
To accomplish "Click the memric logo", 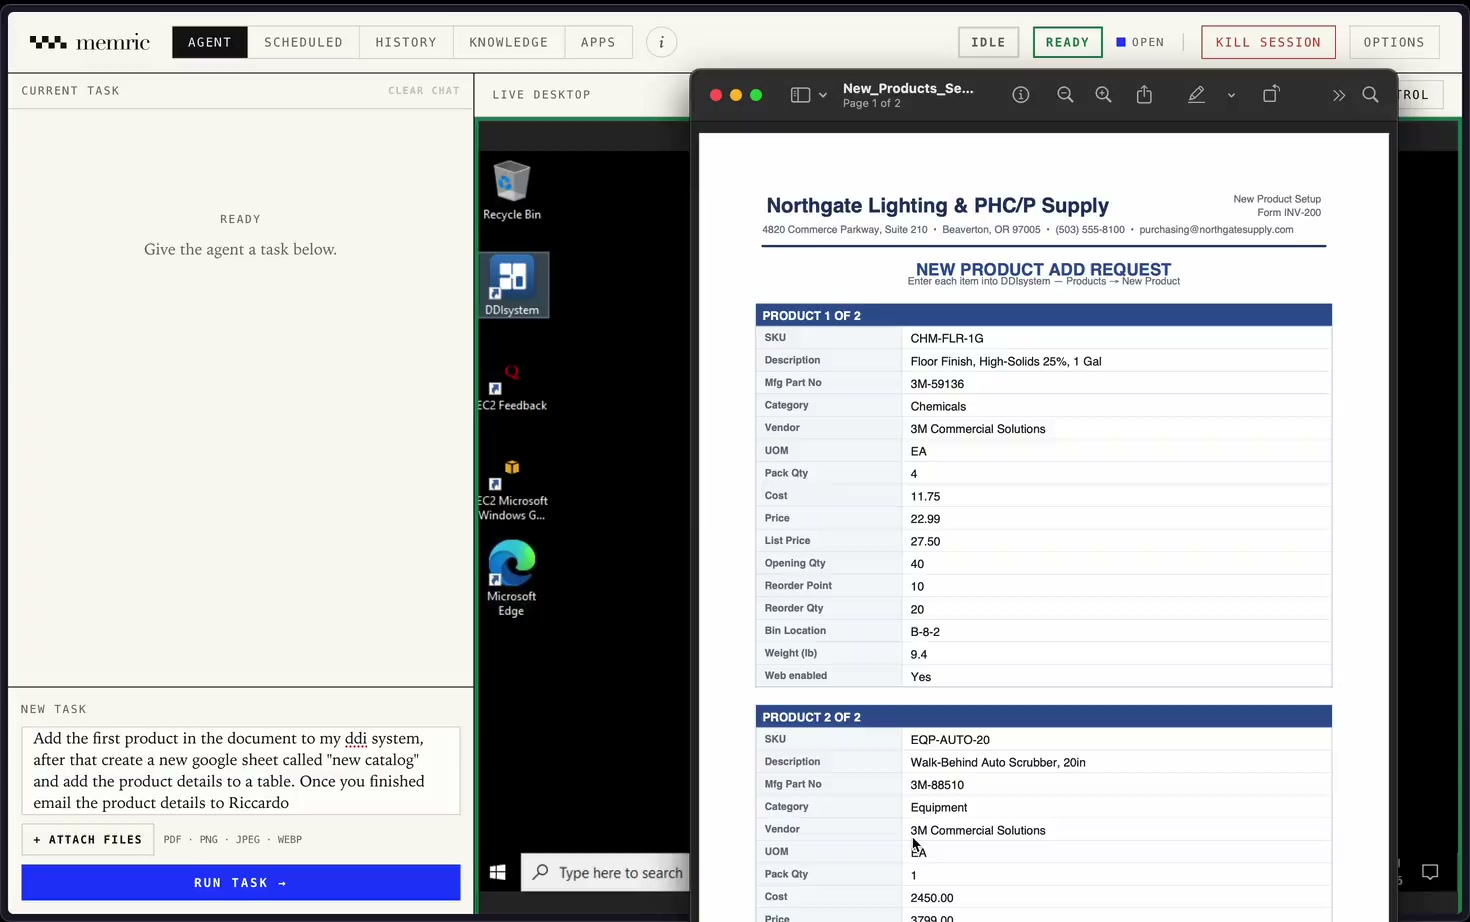I will click(90, 42).
